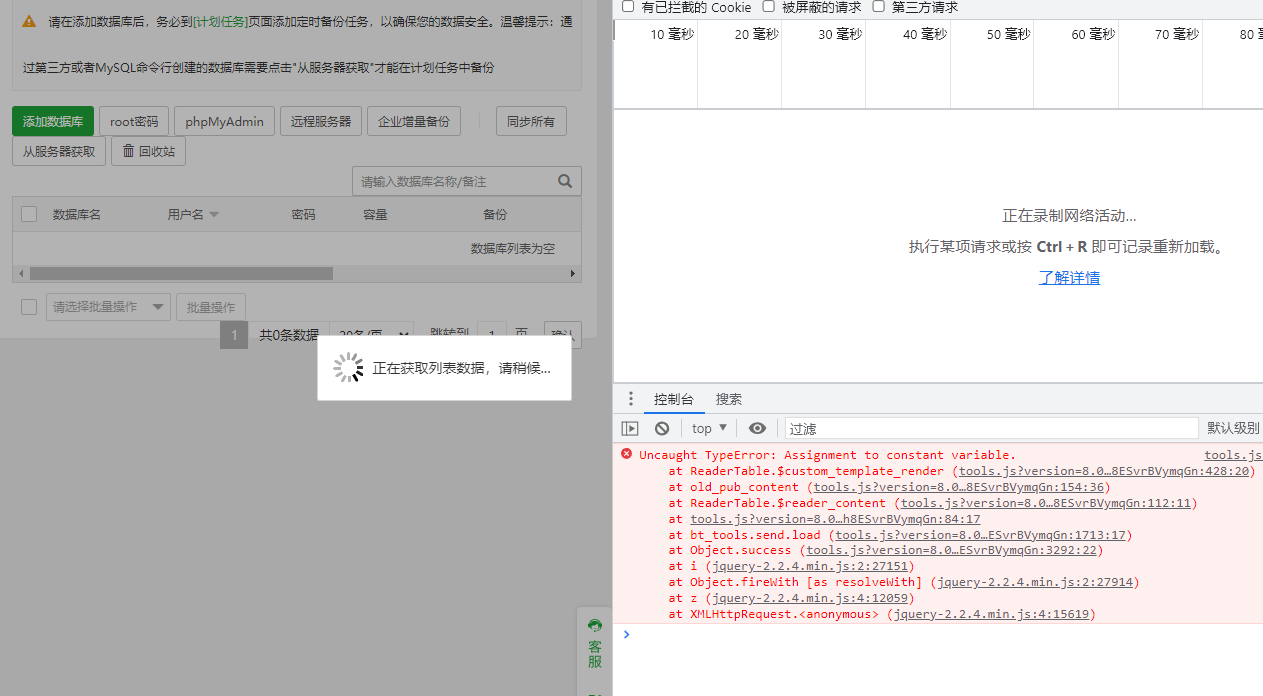Image resolution: width=1263 pixels, height=696 pixels.
Task: Click scrollbar right arrow in database table
Action: tap(574, 273)
